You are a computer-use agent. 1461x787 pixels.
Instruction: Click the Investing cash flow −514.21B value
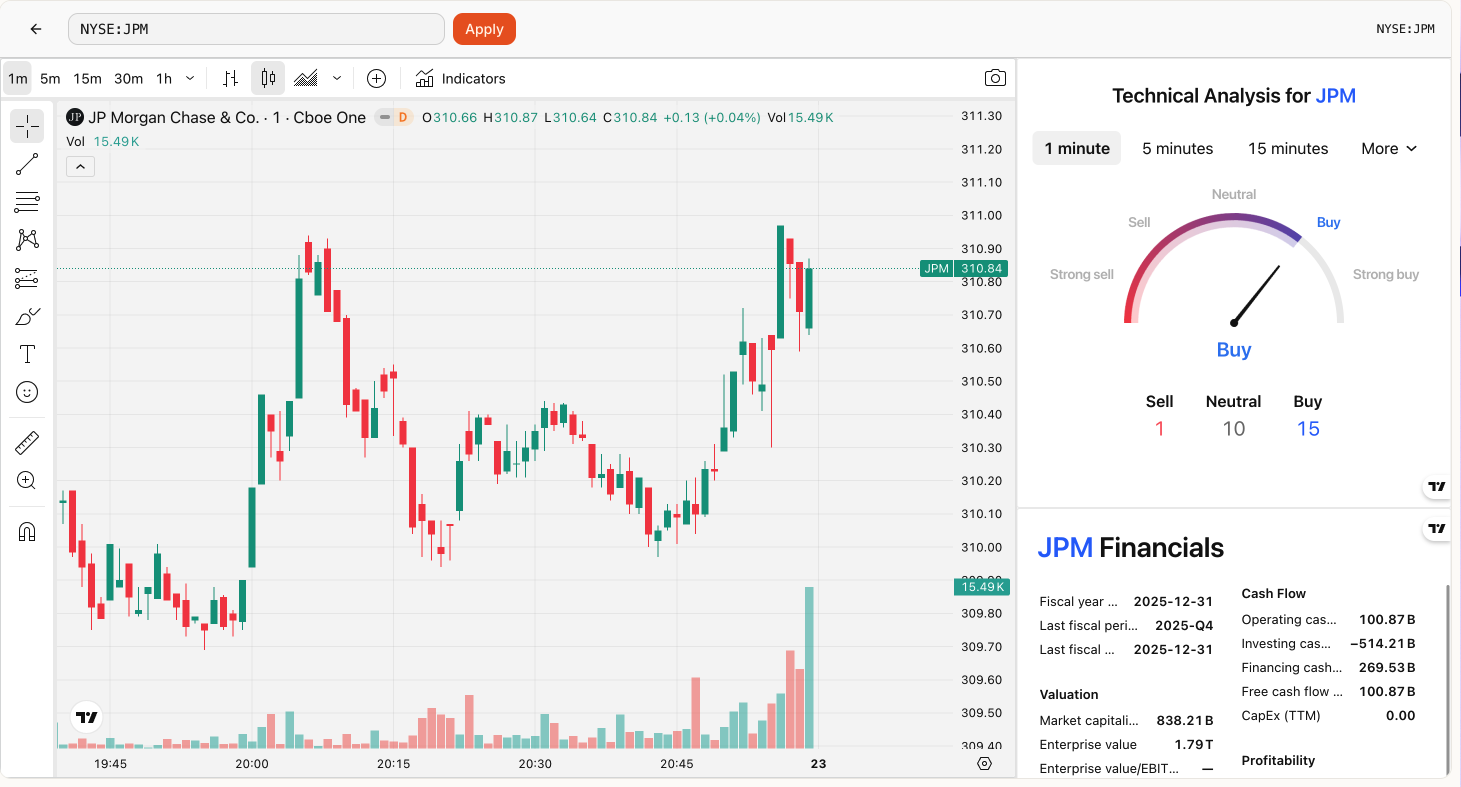(1383, 643)
